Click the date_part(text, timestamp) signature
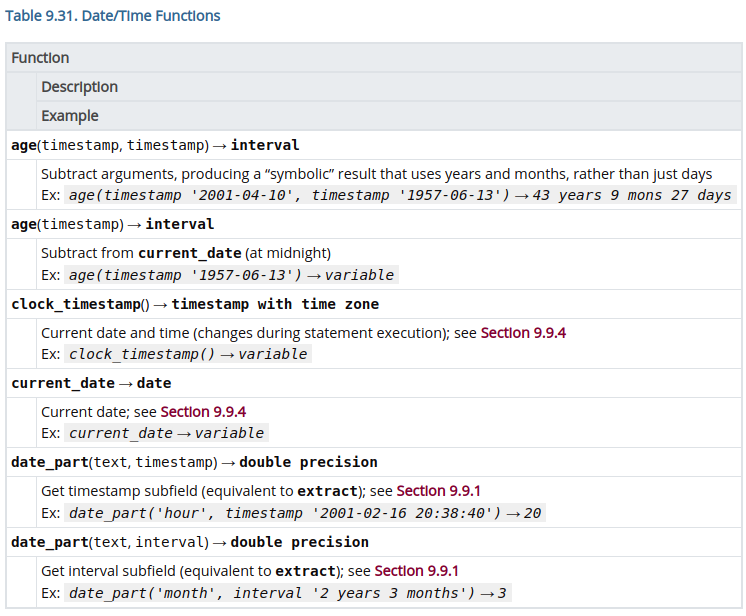The image size is (746, 616). pyautogui.click(x=194, y=462)
